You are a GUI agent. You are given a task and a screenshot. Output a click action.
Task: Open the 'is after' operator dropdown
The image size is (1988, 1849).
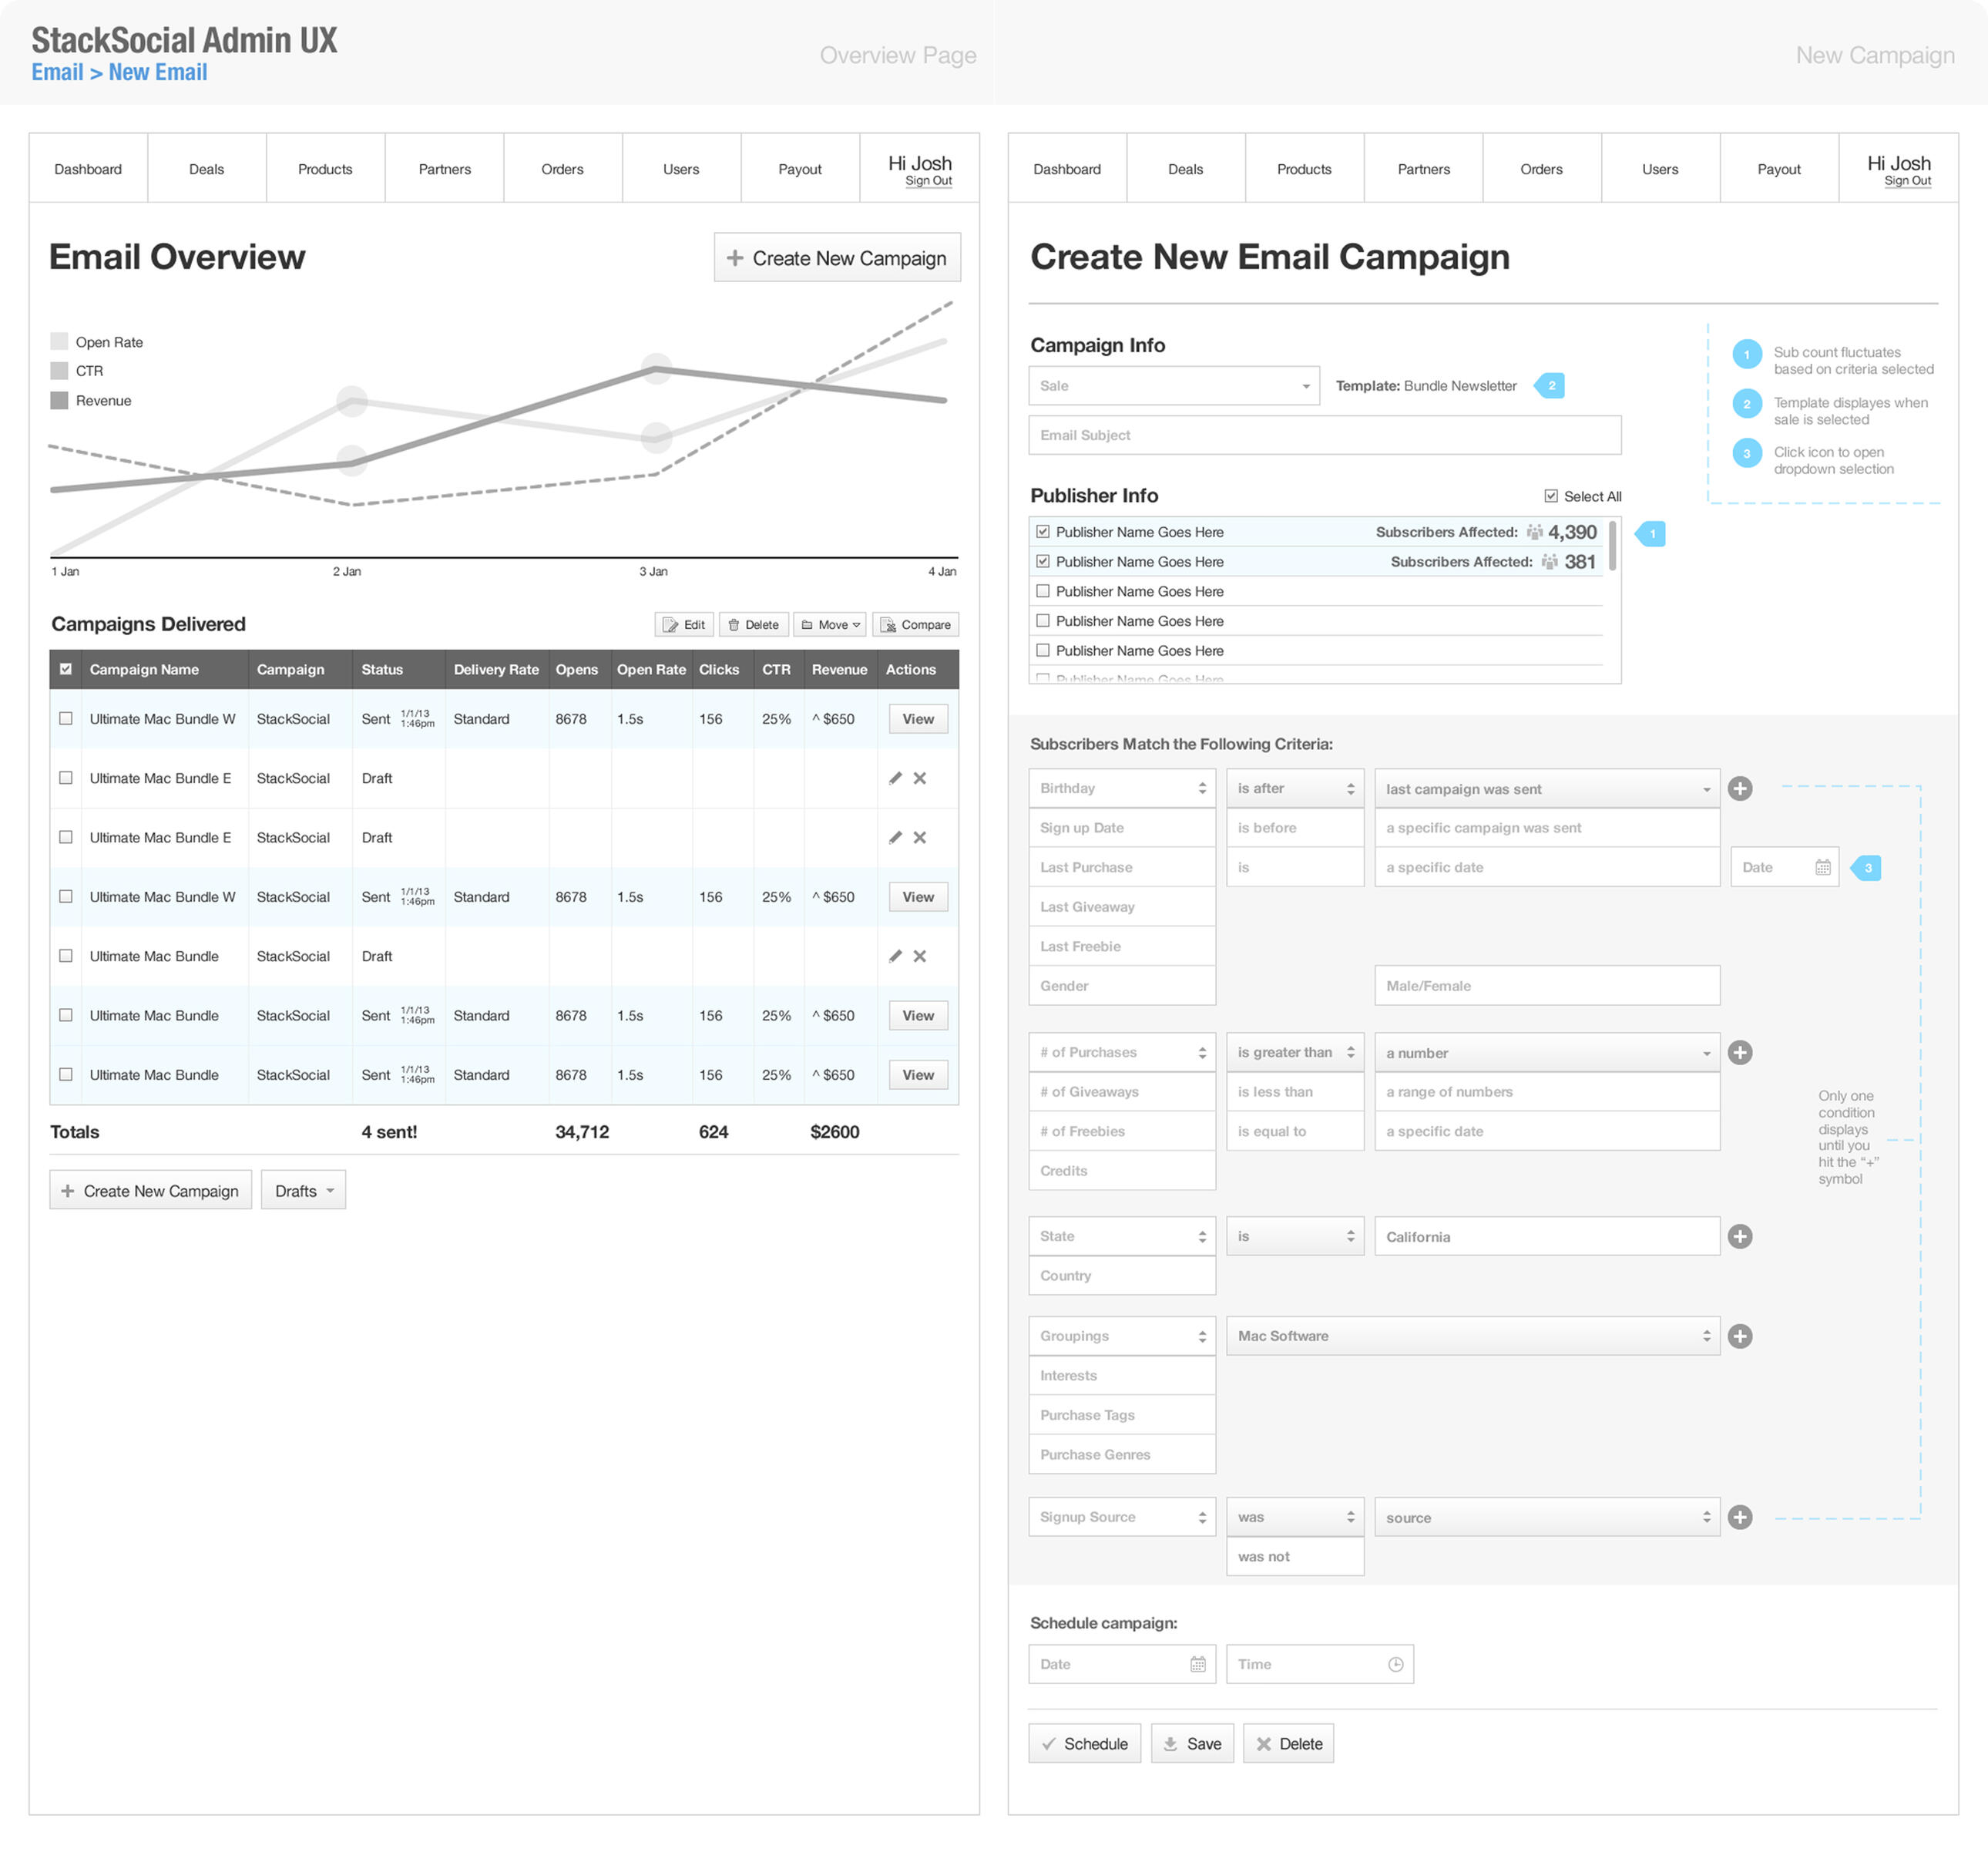point(1295,788)
